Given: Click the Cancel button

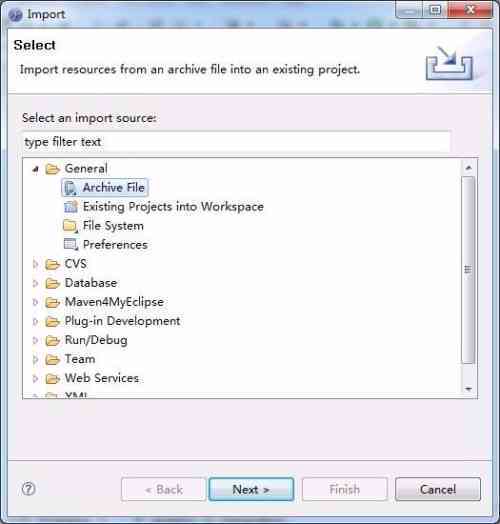Looking at the screenshot, I should pyautogui.click(x=438, y=489).
